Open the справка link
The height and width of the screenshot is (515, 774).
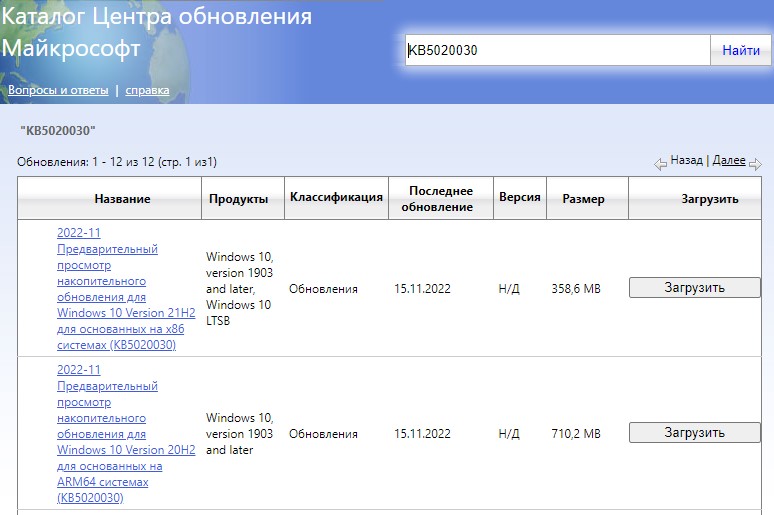coord(147,90)
